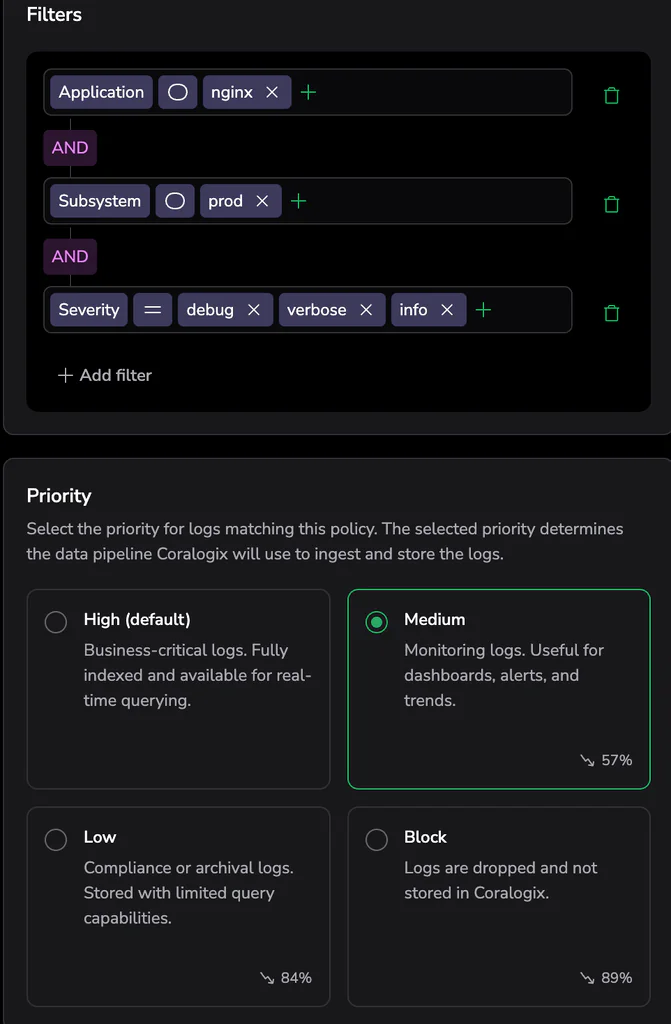671x1024 pixels.
Task: Remove the info severity tag
Action: pyautogui.click(x=447, y=310)
